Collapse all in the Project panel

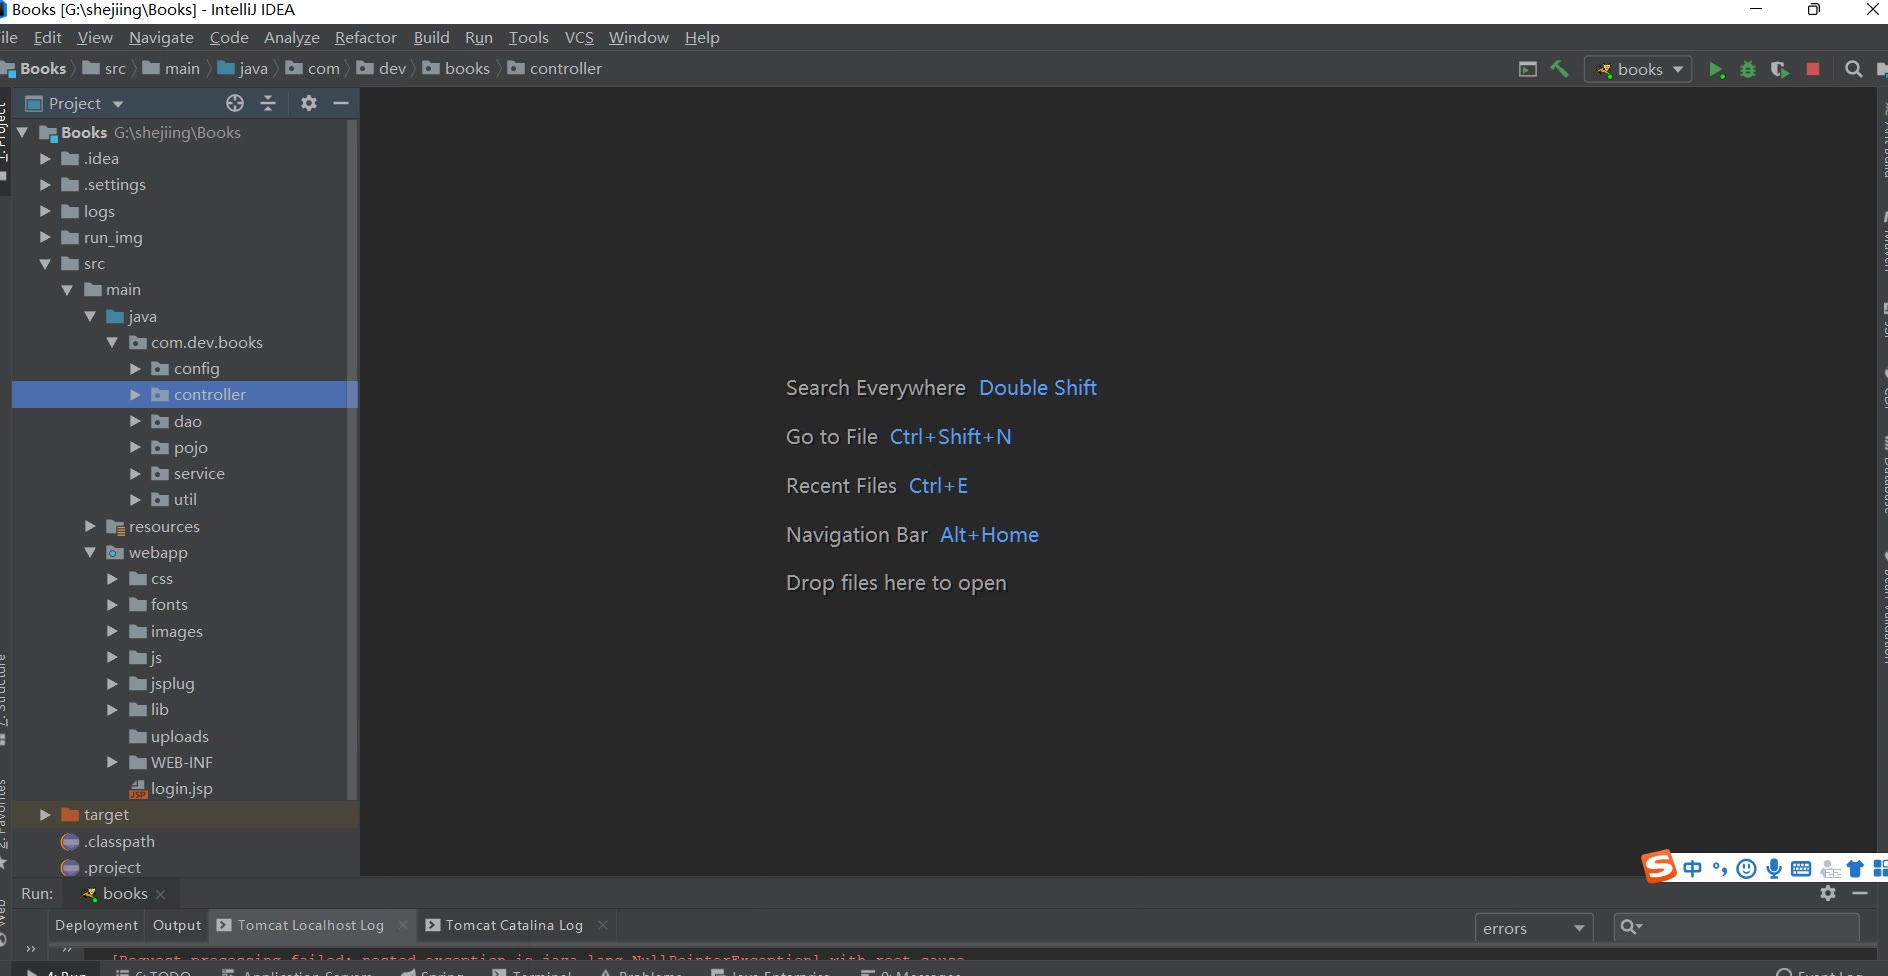268,103
